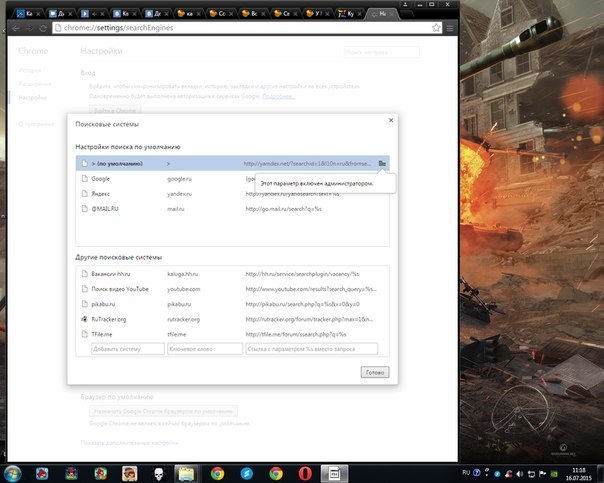Image resolution: width=604 pixels, height=483 pixels.
Task: Select the Google search engine name
Action: 101,179
